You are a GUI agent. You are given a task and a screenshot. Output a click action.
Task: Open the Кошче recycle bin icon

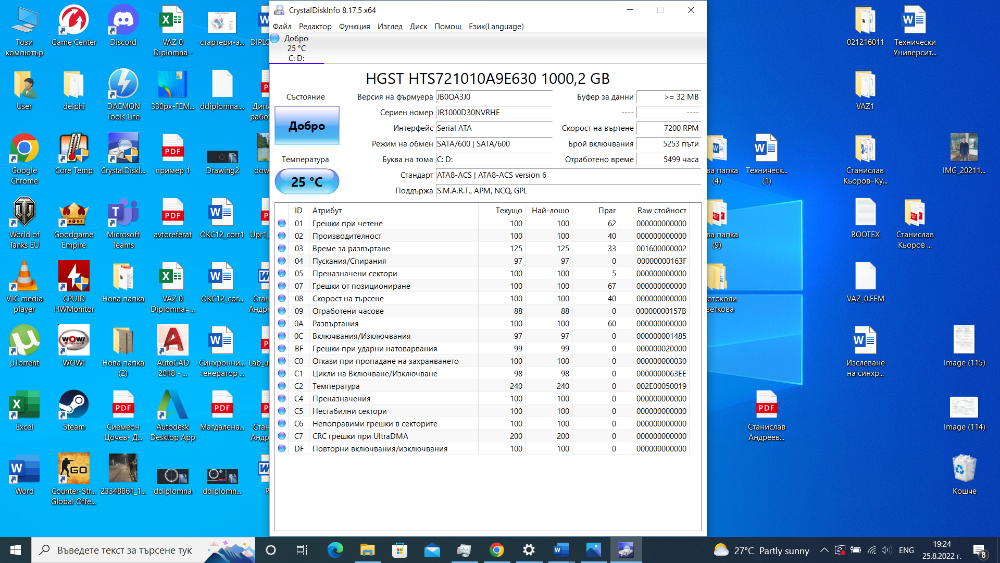pos(964,475)
